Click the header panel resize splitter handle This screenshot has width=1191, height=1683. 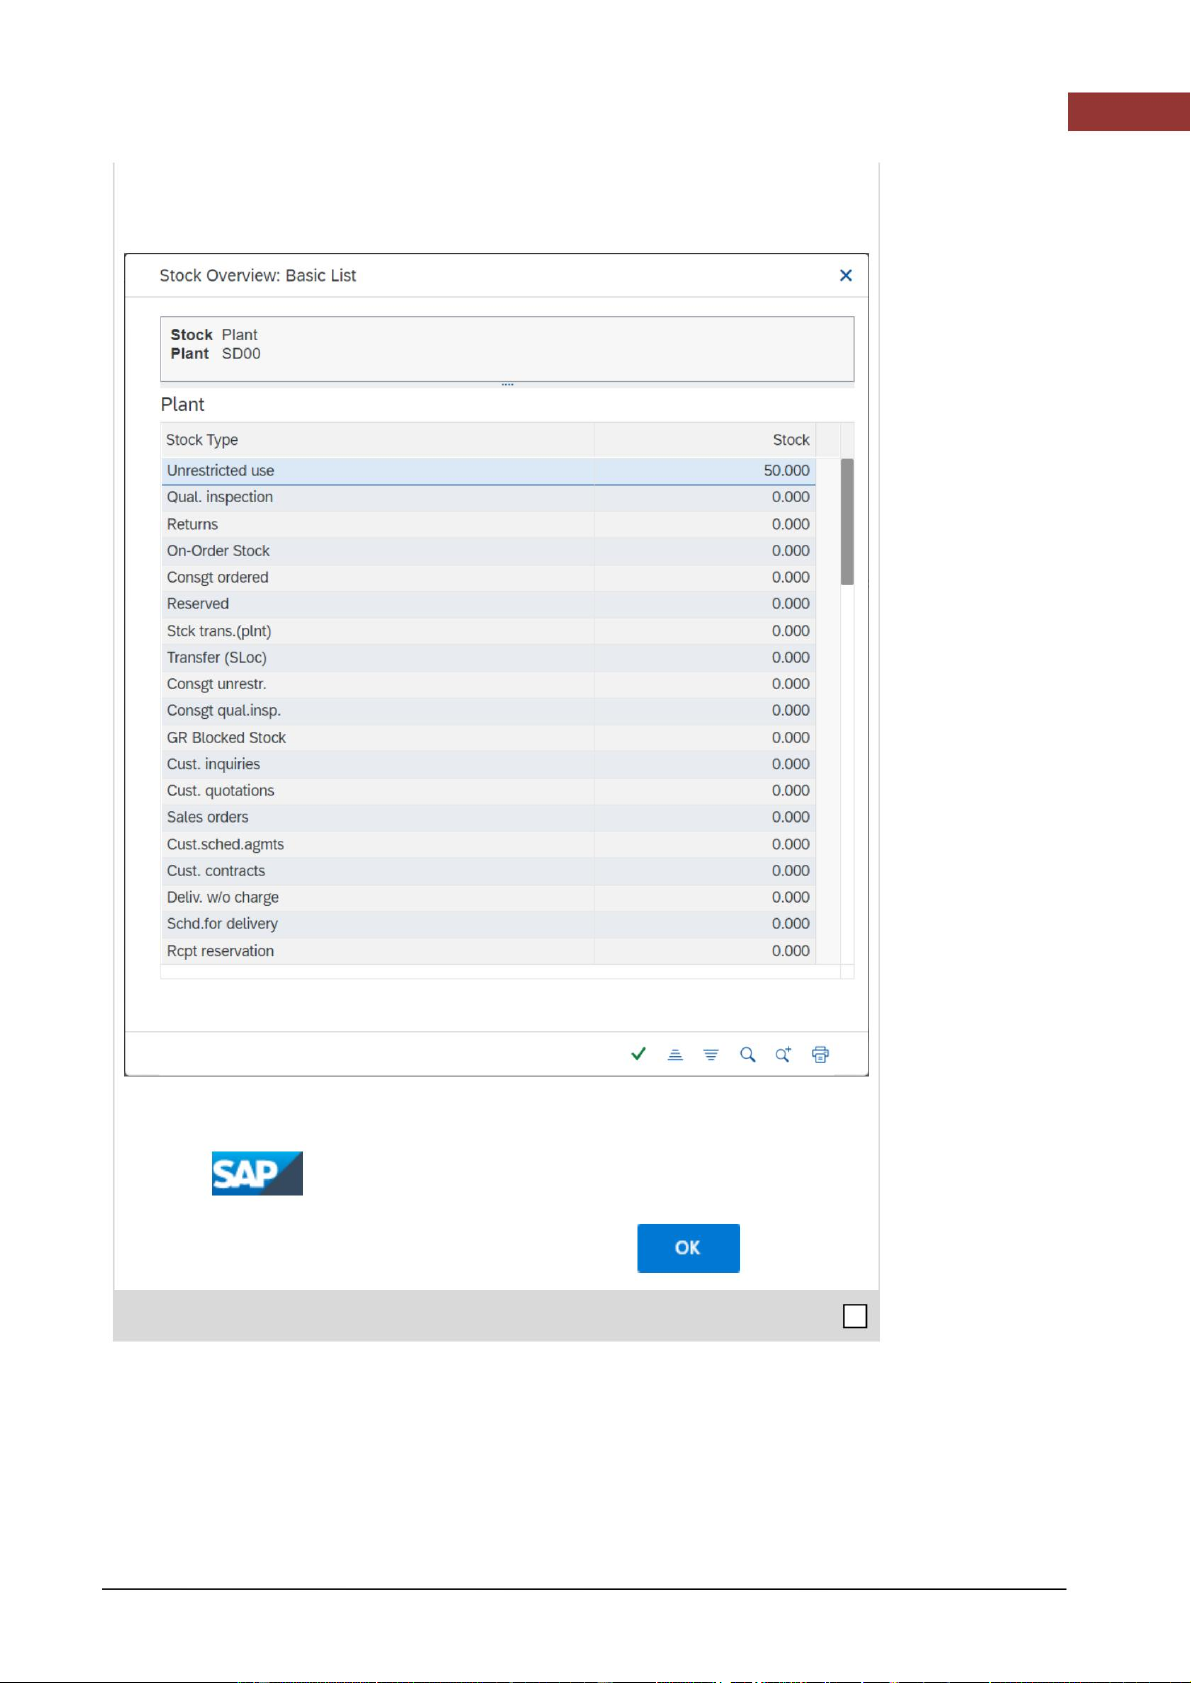click(x=507, y=384)
